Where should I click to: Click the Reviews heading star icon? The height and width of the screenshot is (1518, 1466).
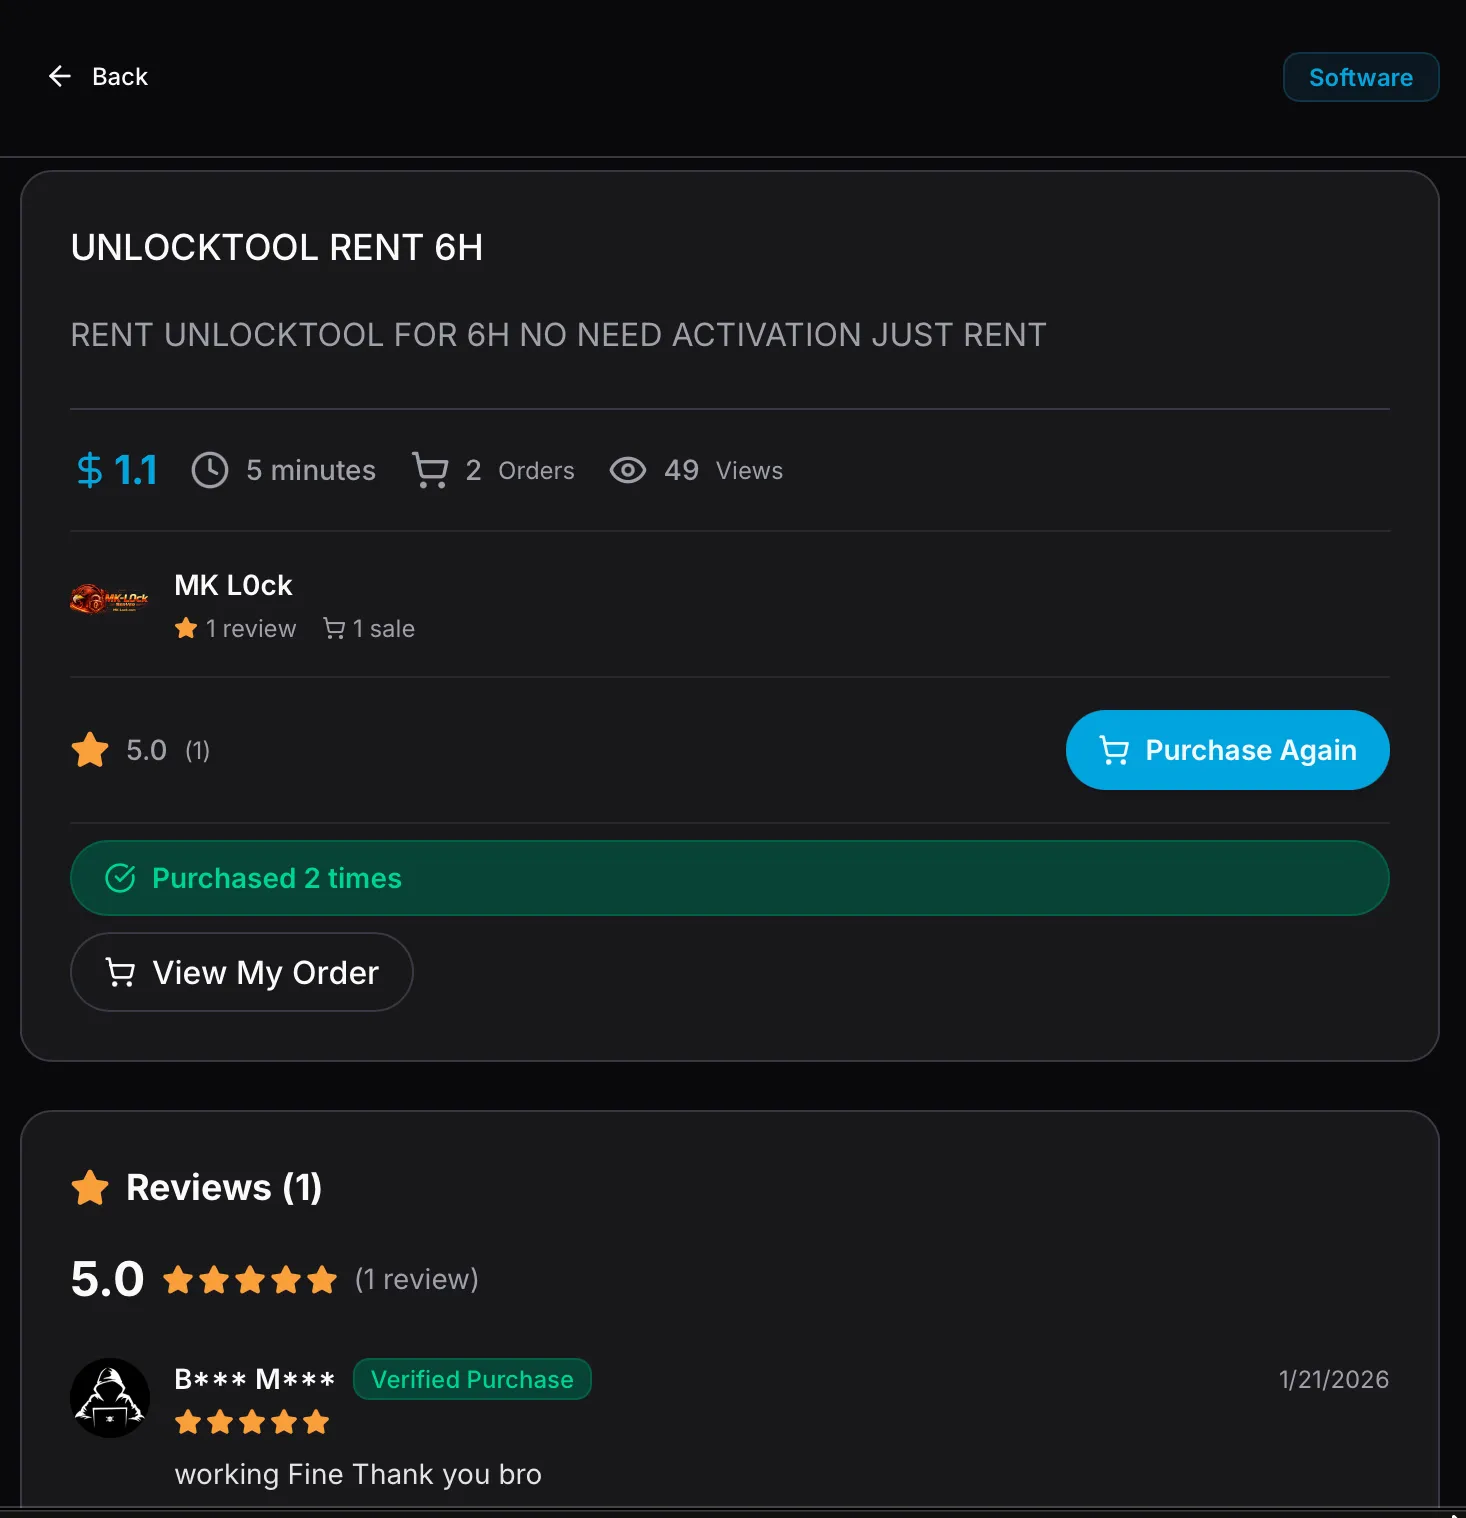[x=90, y=1188]
